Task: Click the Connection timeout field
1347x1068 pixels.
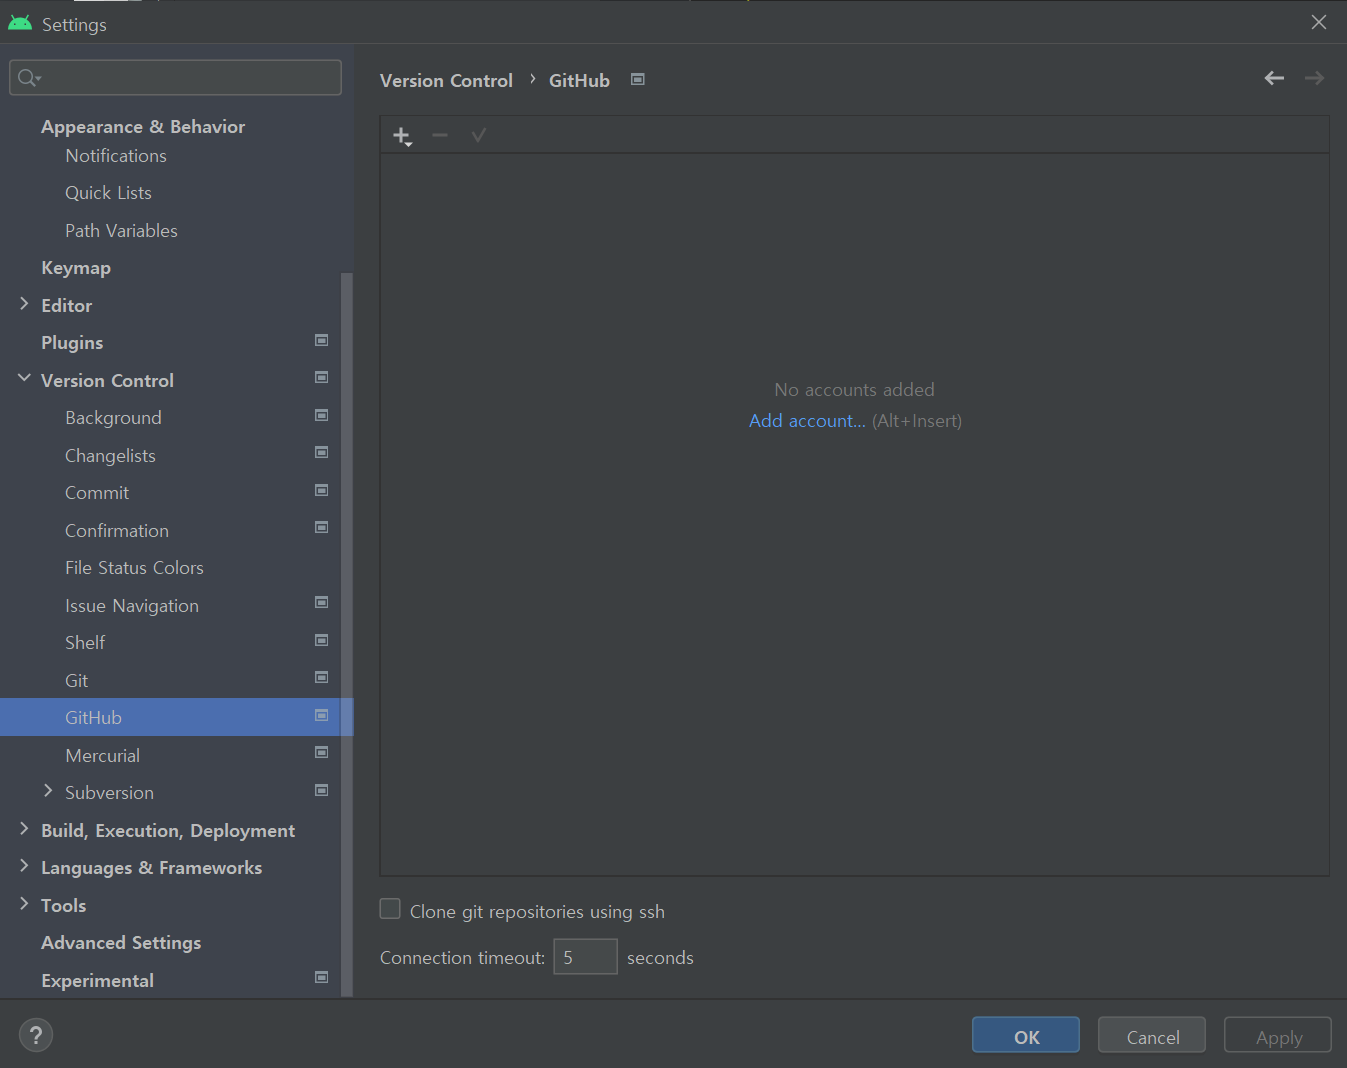Action: [585, 957]
